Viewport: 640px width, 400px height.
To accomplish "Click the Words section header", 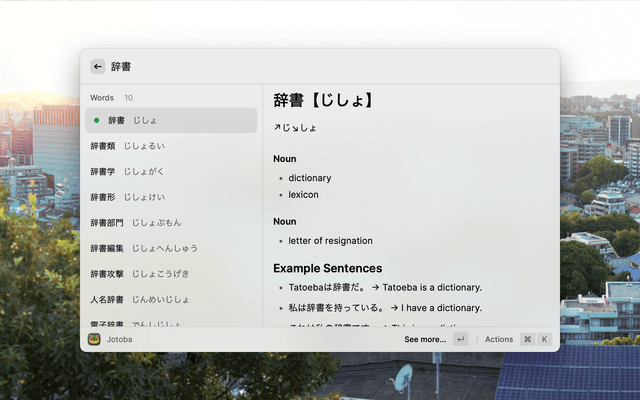I will 102,98.
